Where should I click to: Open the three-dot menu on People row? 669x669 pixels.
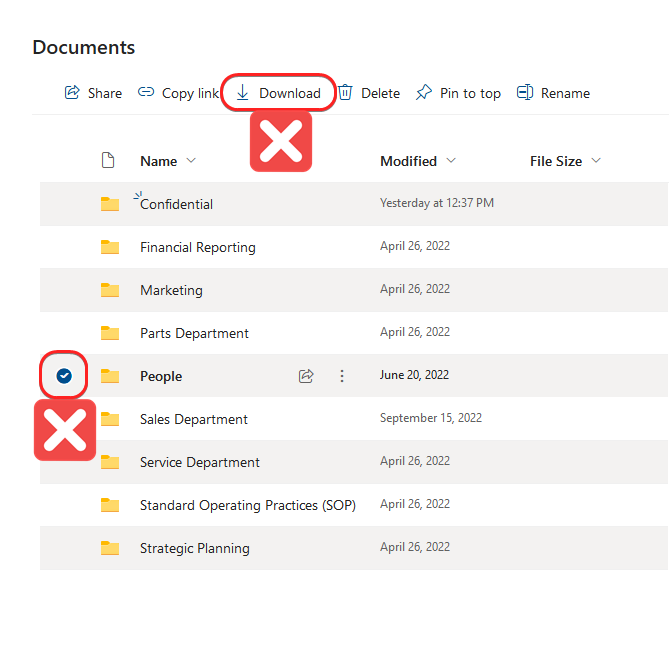click(x=342, y=376)
